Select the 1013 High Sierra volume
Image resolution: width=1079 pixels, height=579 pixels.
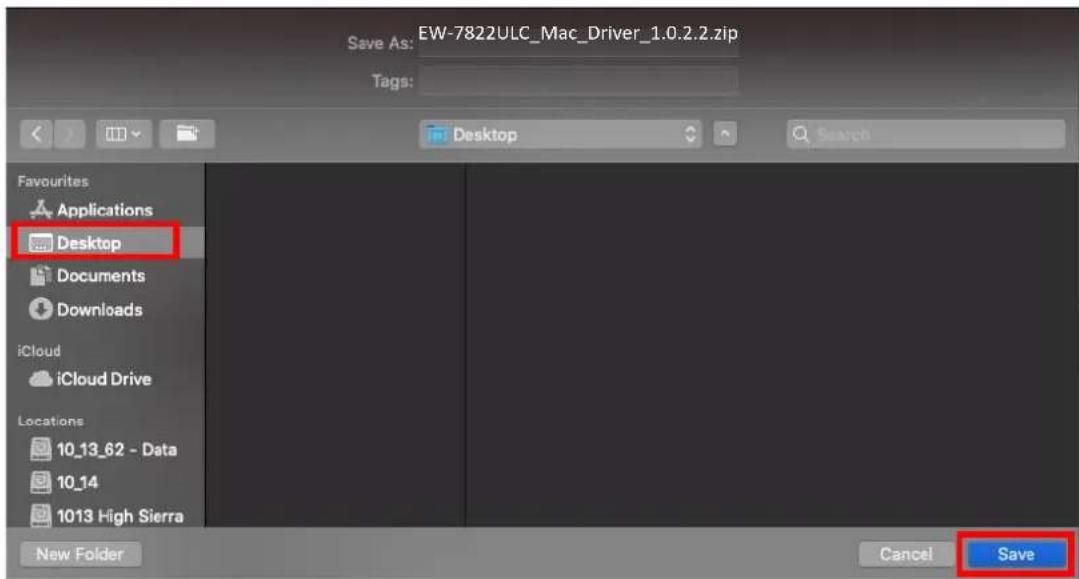pos(107,516)
